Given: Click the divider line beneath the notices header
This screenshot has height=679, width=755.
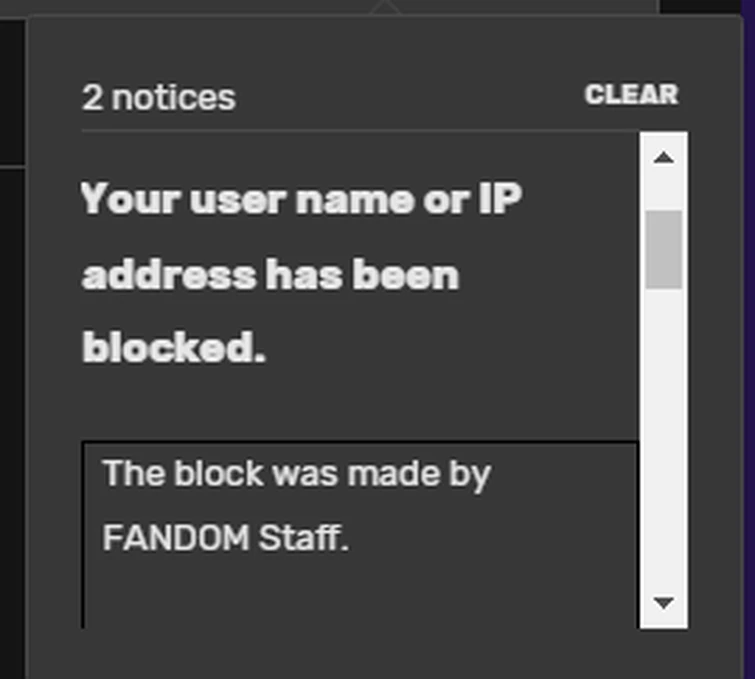Looking at the screenshot, I should [x=360, y=131].
